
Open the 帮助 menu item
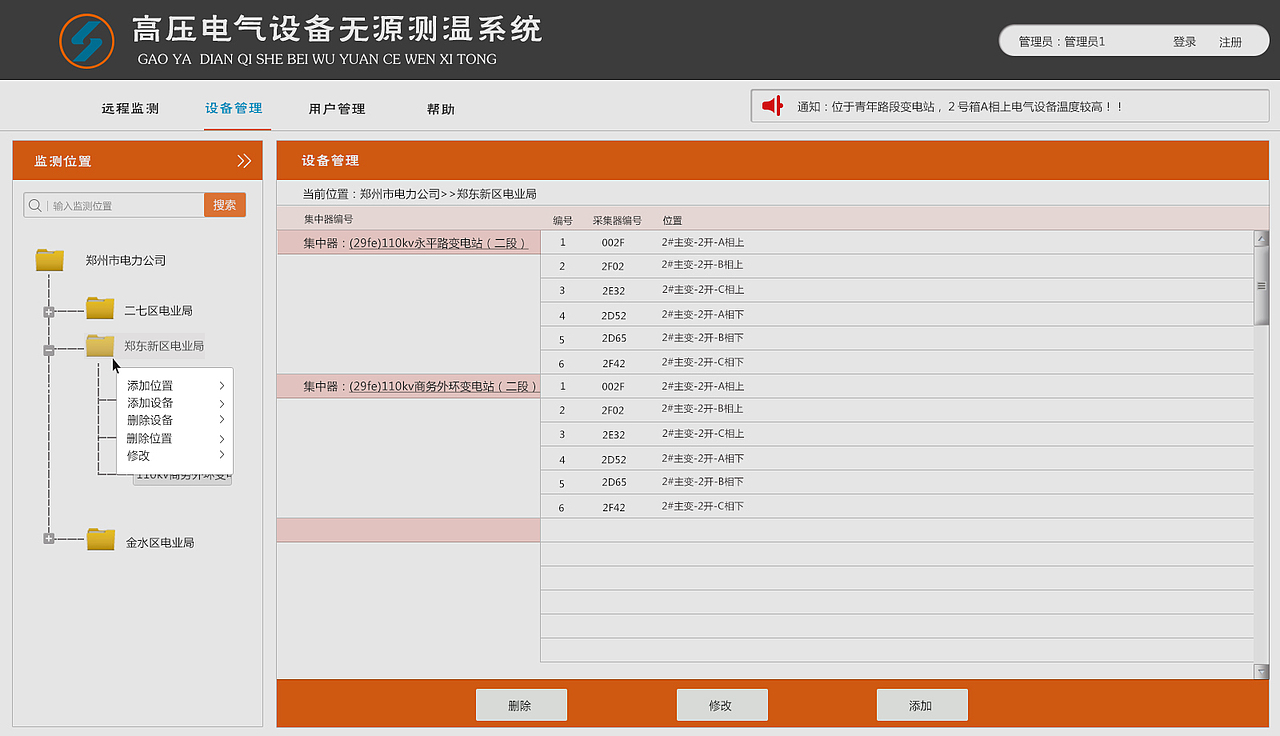click(442, 108)
